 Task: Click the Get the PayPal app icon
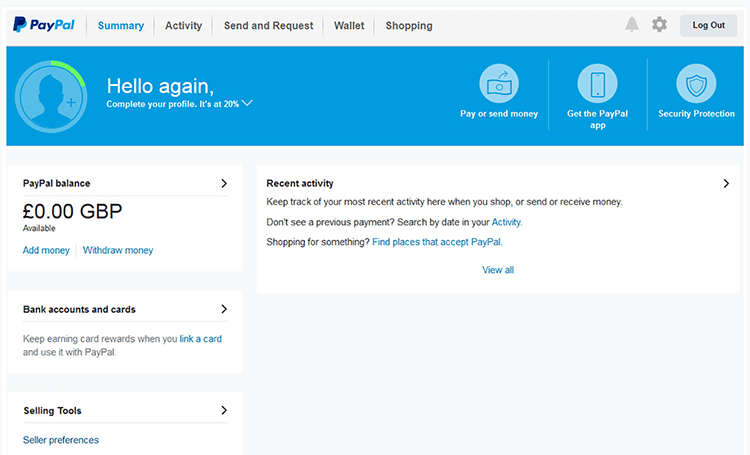coord(597,84)
